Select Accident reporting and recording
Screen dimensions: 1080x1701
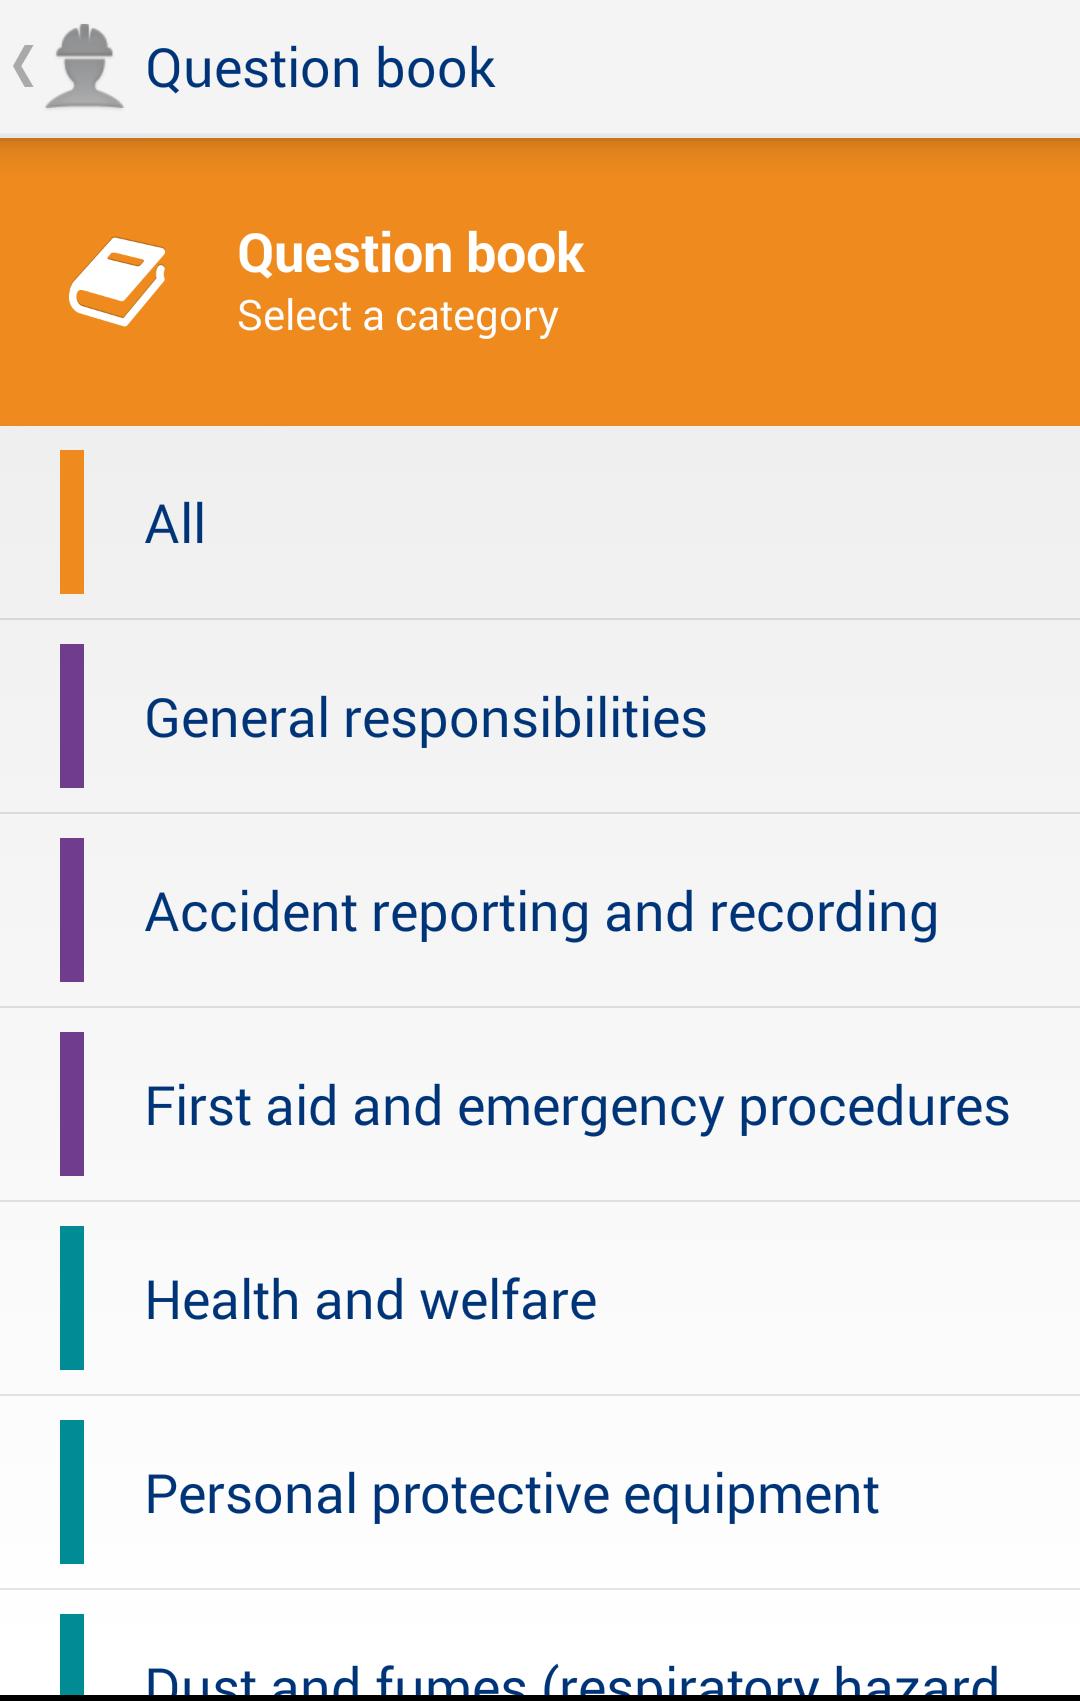[x=540, y=910]
